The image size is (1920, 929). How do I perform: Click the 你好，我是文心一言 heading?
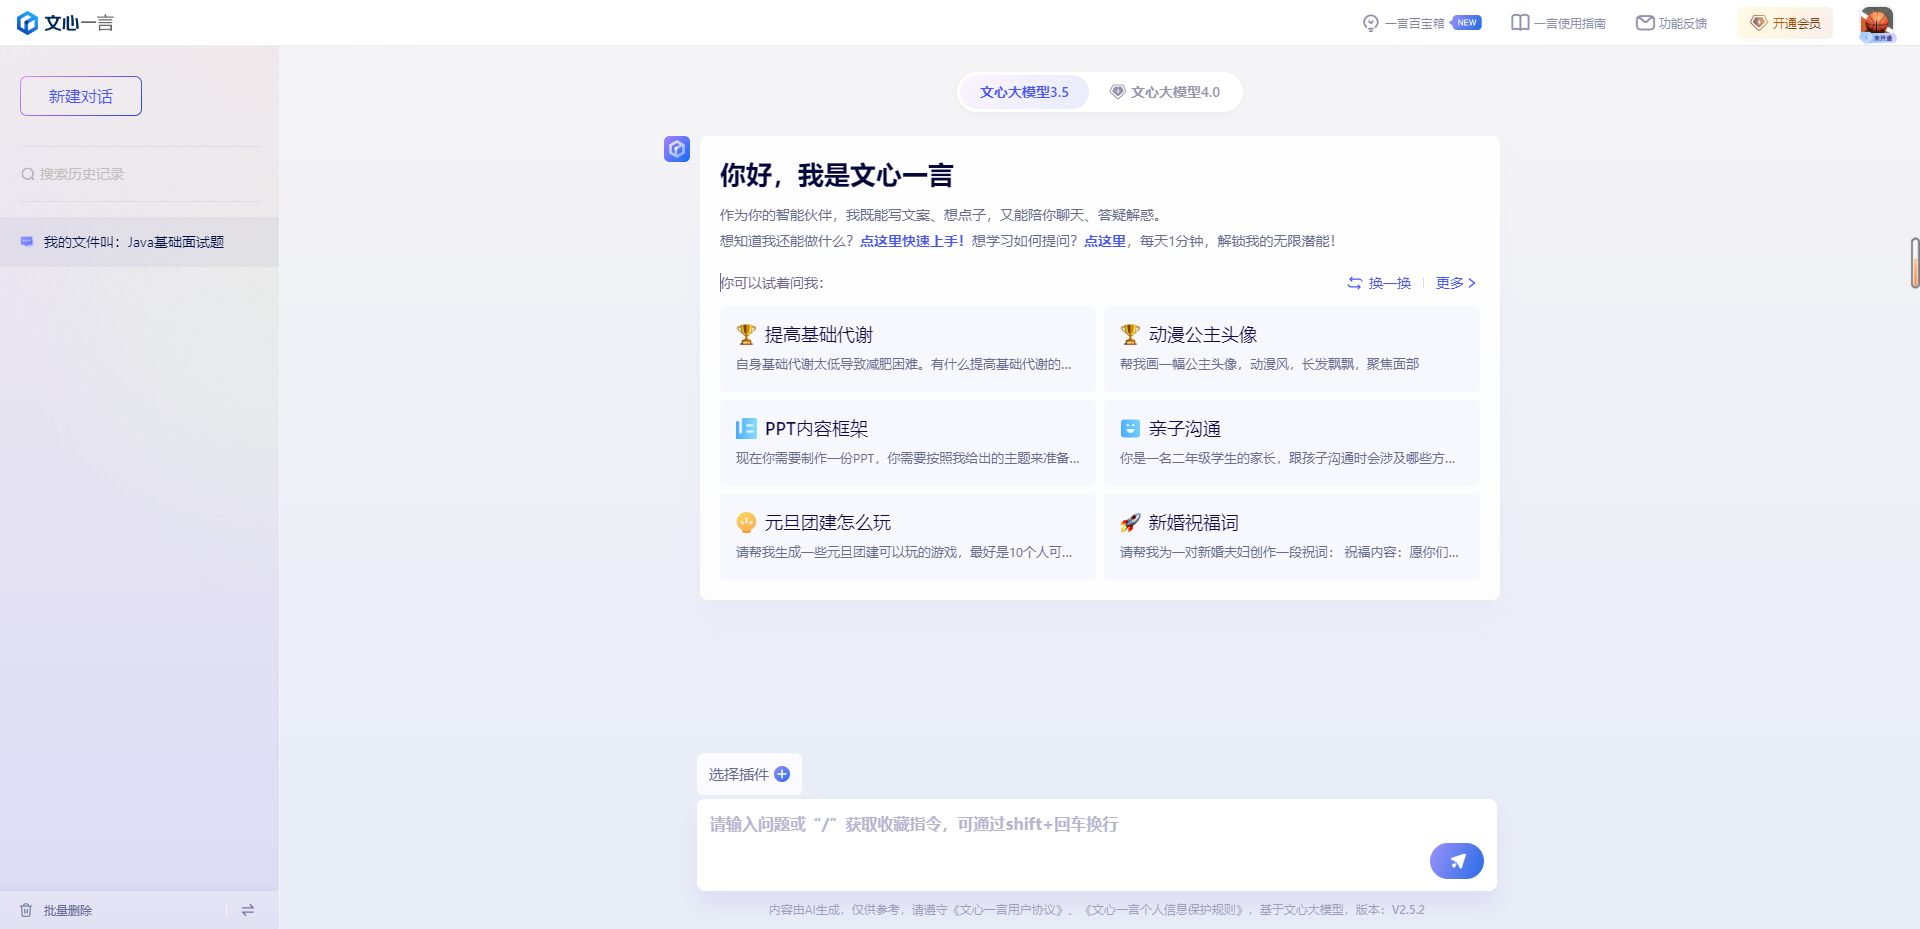click(x=836, y=176)
